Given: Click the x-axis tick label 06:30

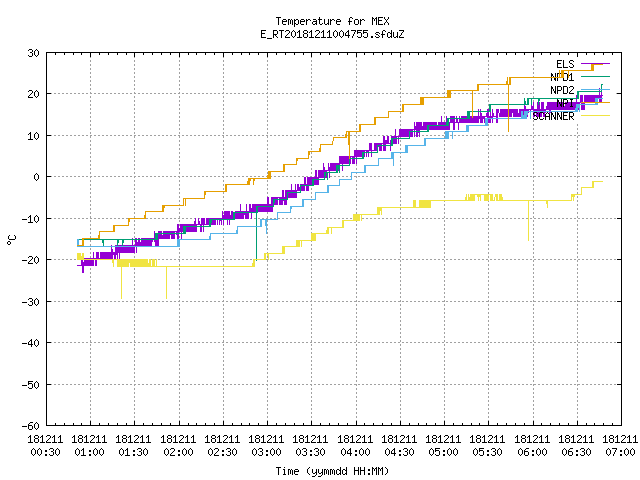Looking at the screenshot, I should click(577, 453).
